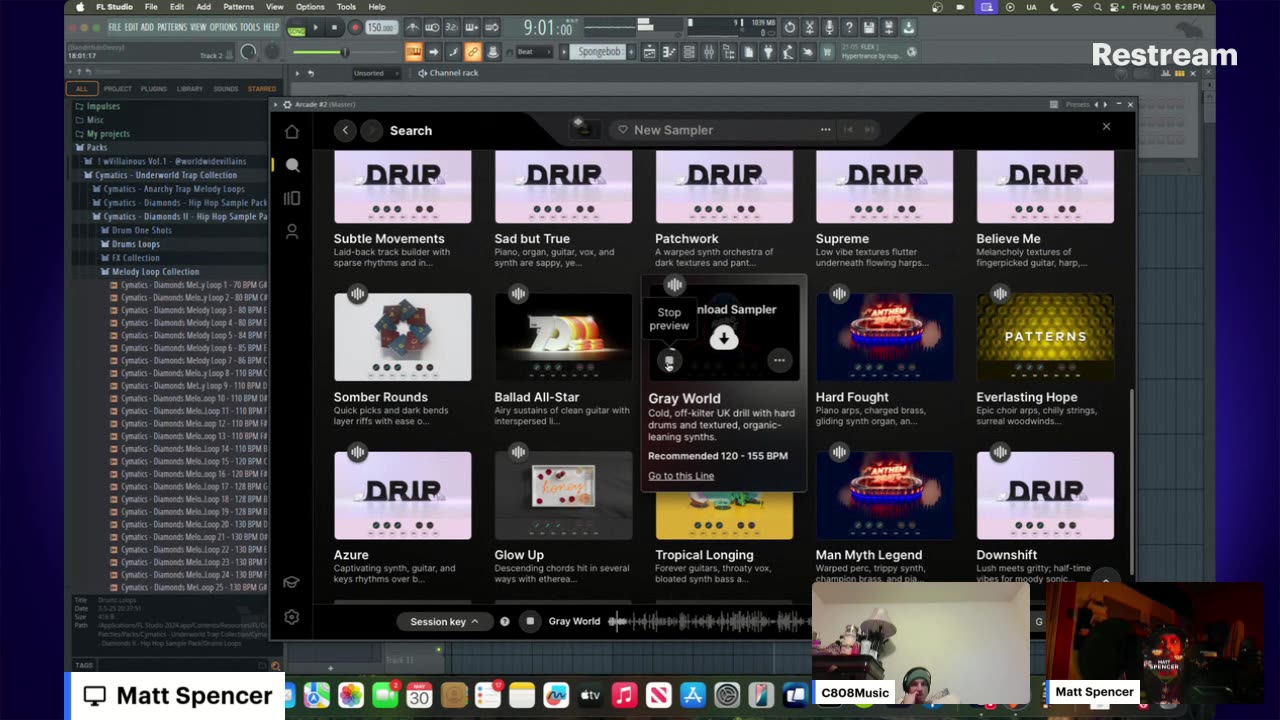Switch browser to PLUGINS tab
The width and height of the screenshot is (1280, 720).
coord(154,89)
